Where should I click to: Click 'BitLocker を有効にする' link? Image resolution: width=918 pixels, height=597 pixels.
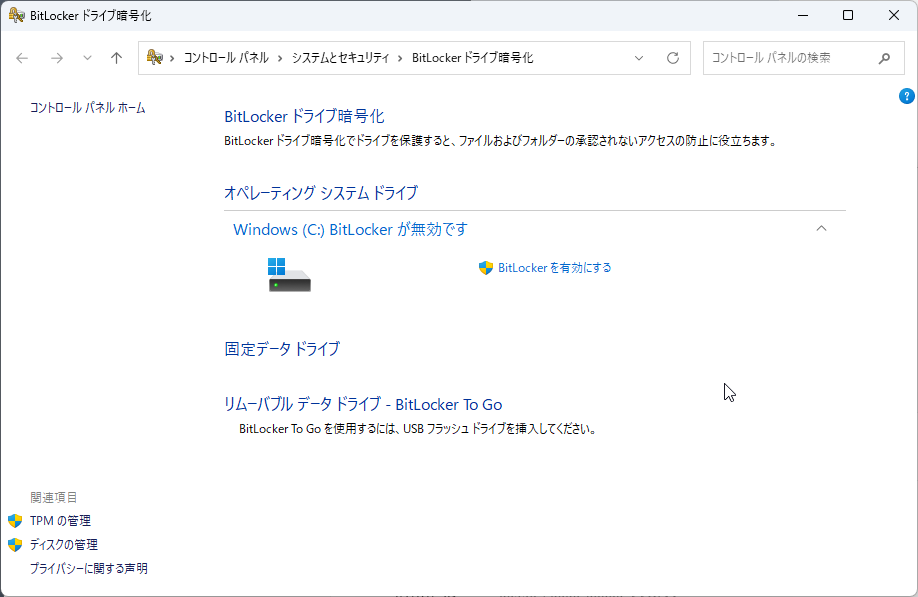click(554, 268)
